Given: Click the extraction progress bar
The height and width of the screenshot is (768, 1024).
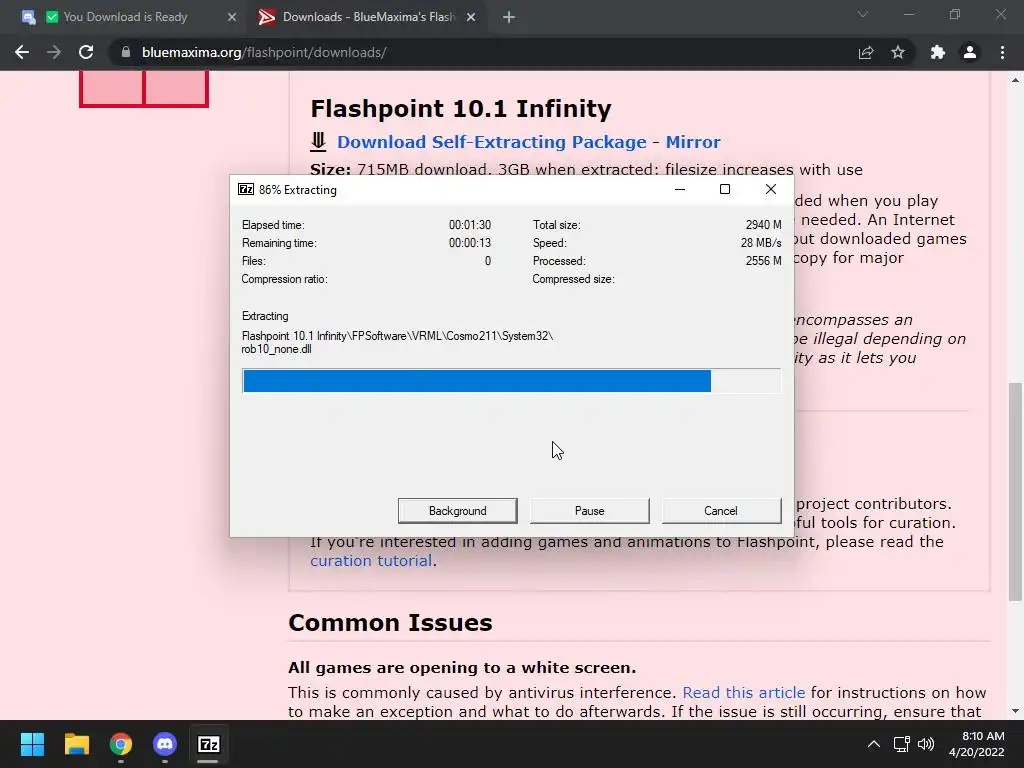Looking at the screenshot, I should 511,381.
